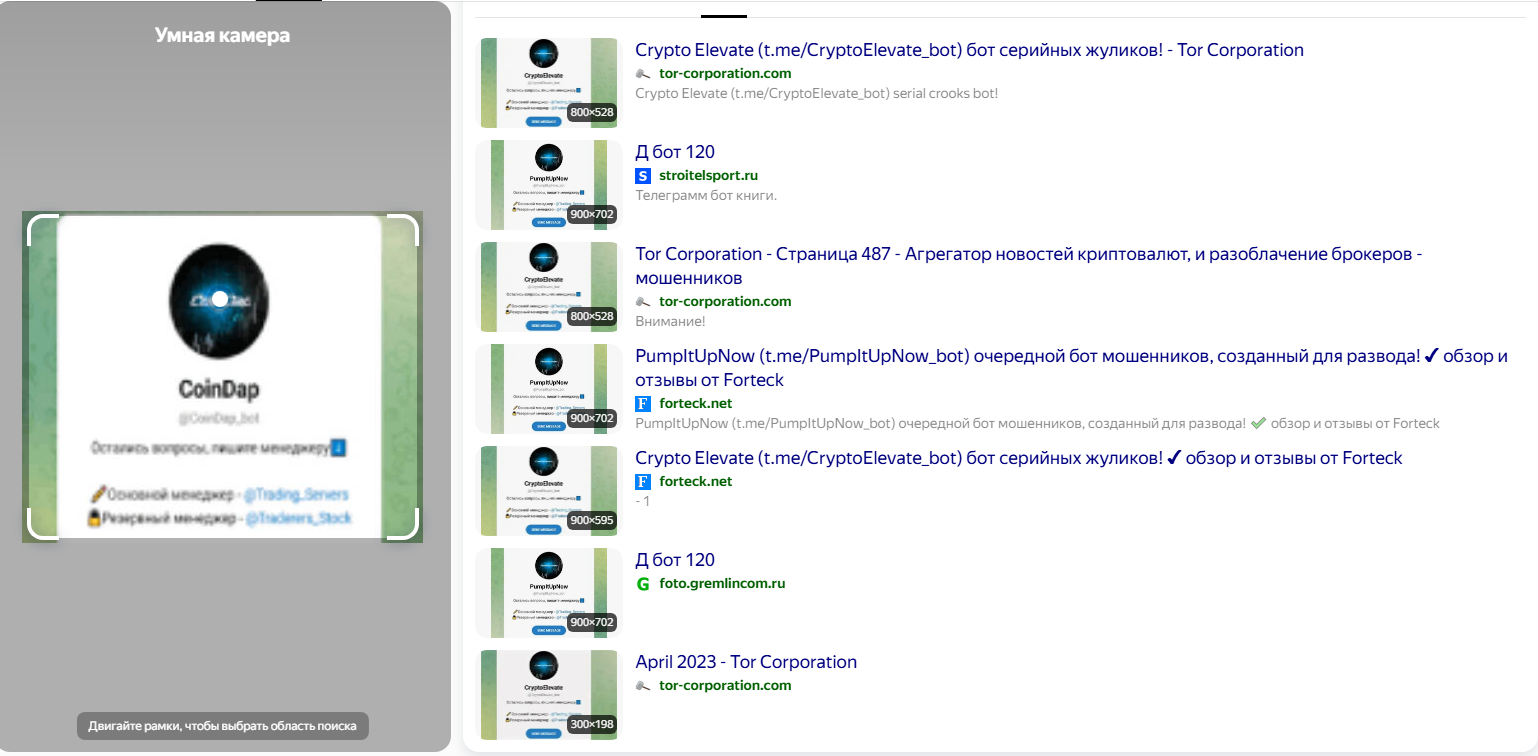Visit the foto.gremlincom.ru domain link
This screenshot has width=1538, height=756.
(723, 584)
